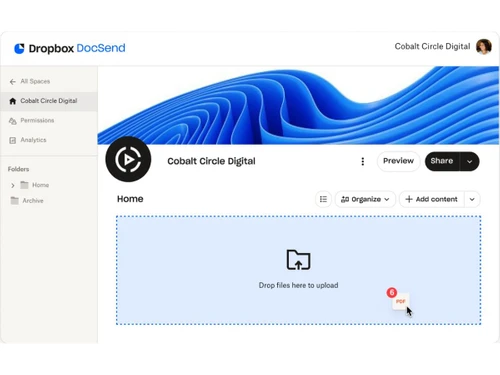
Task: Click the Drop files here to upload text
Action: tap(298, 285)
